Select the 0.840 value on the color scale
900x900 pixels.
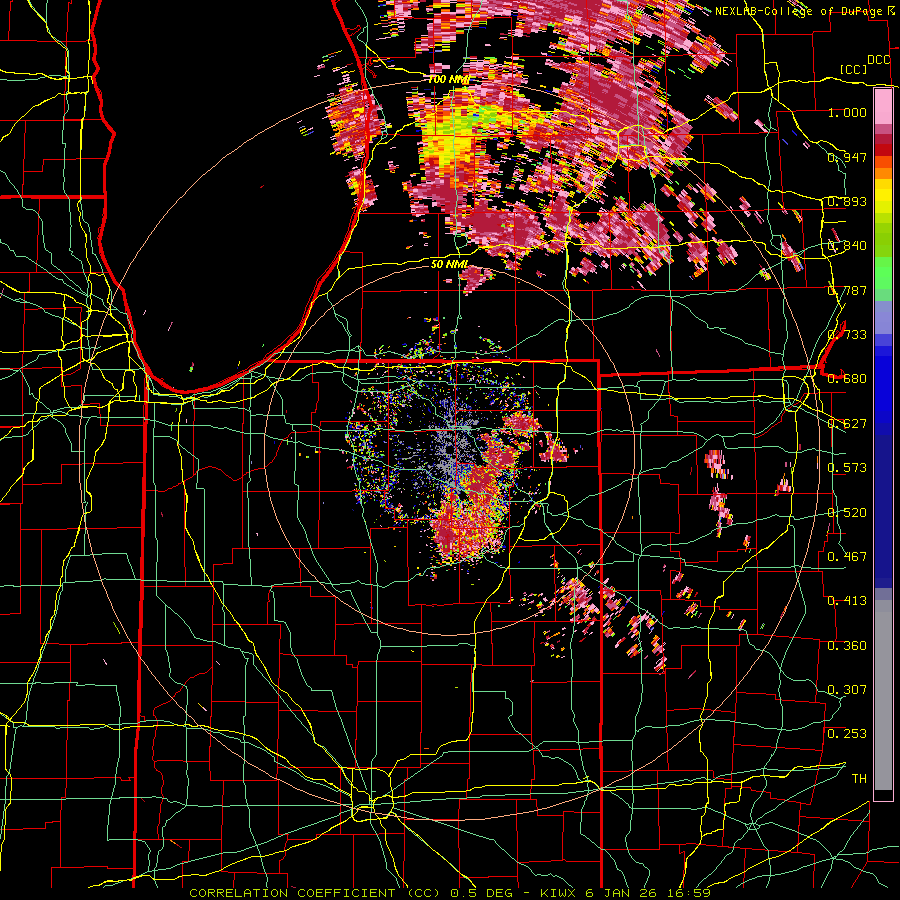point(847,246)
